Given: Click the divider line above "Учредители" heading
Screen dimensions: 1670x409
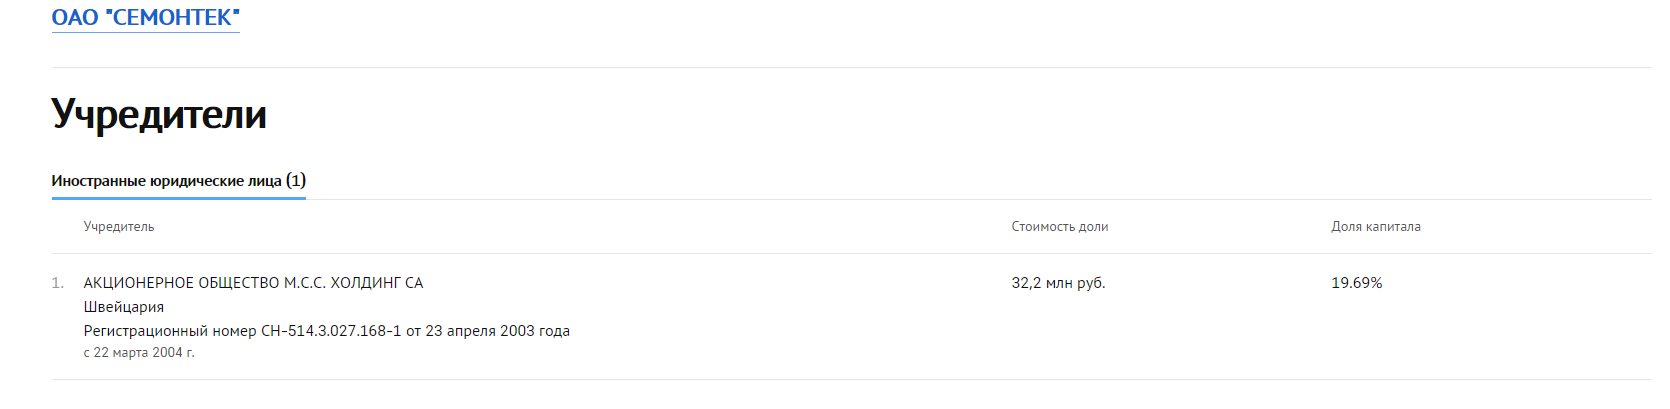Looking at the screenshot, I should point(850,68).
